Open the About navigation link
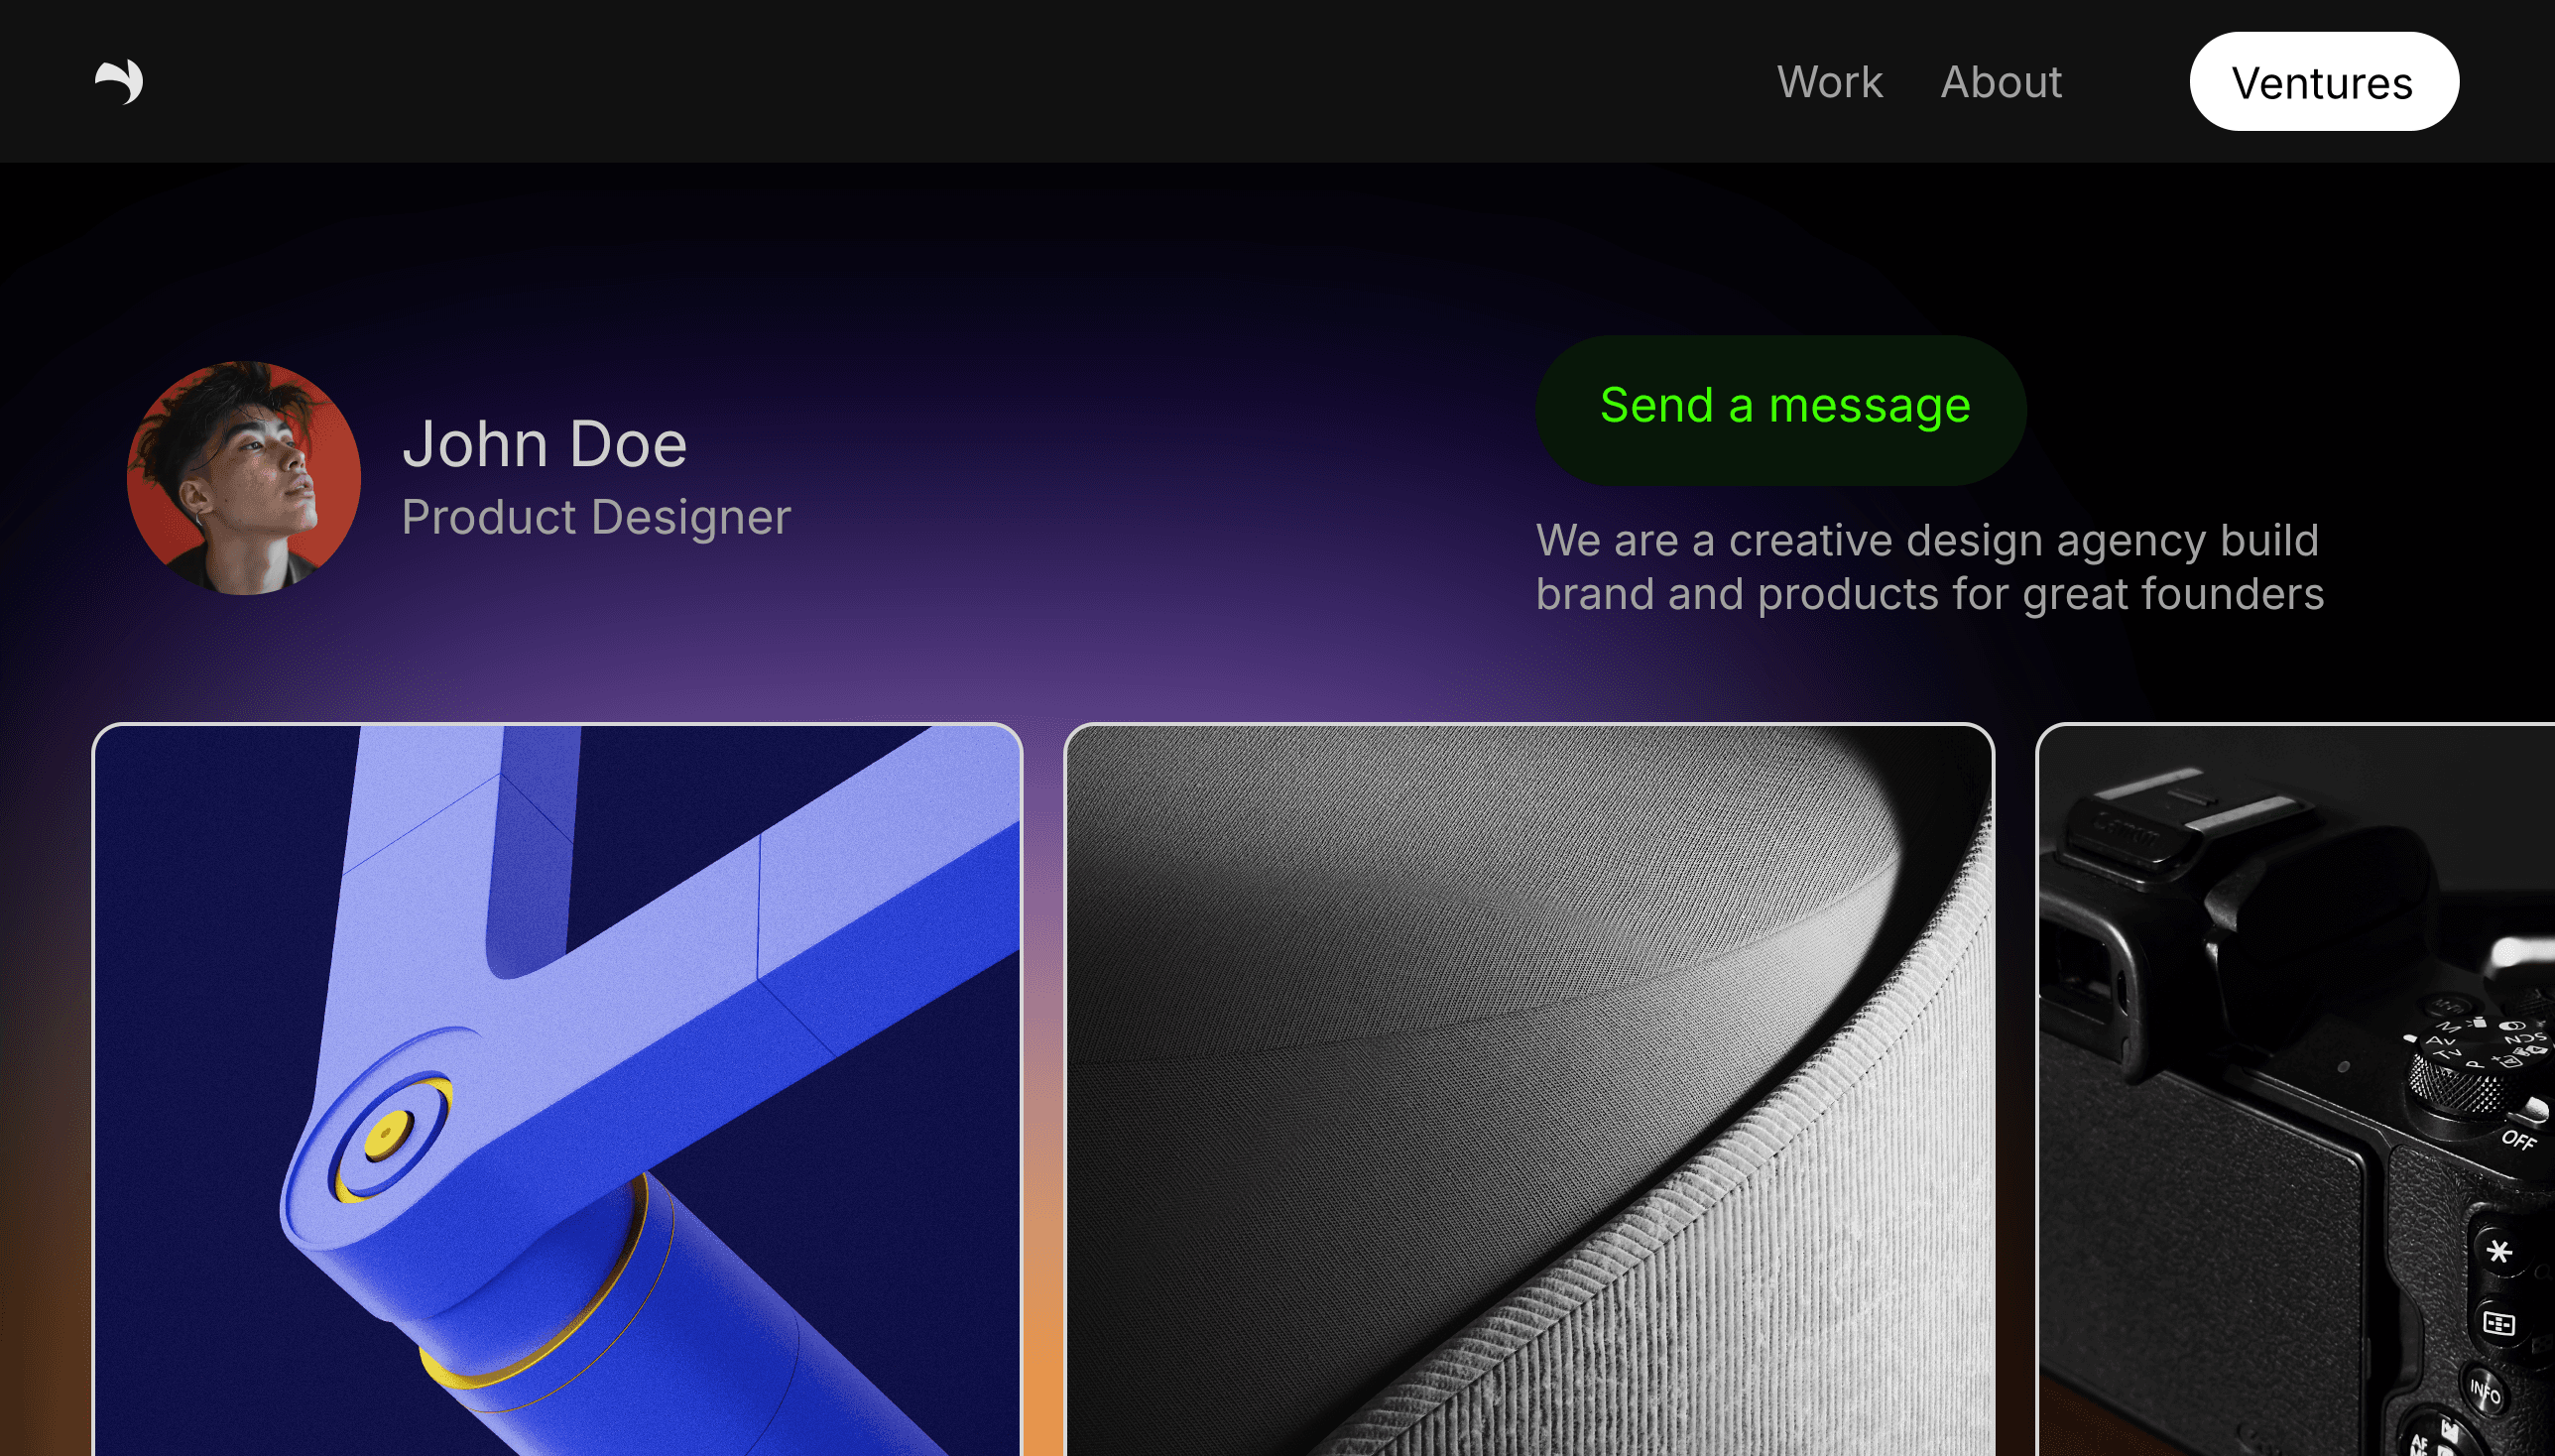 2000,82
